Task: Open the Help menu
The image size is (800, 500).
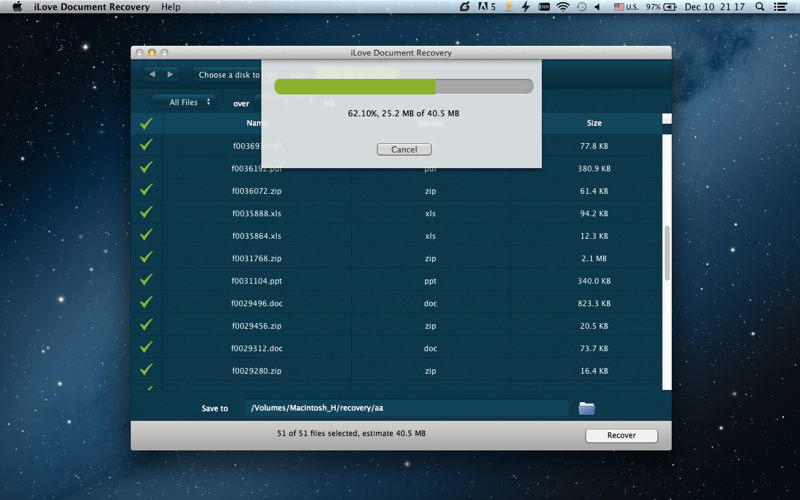Action: pyautogui.click(x=171, y=7)
